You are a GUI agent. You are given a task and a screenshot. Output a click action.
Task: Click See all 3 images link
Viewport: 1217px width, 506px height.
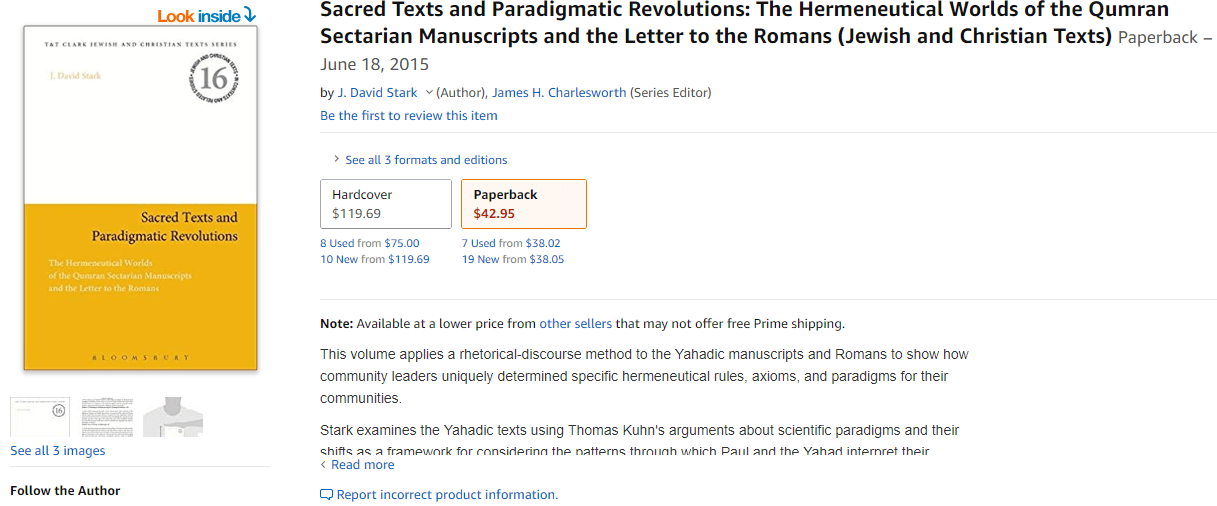(57, 451)
